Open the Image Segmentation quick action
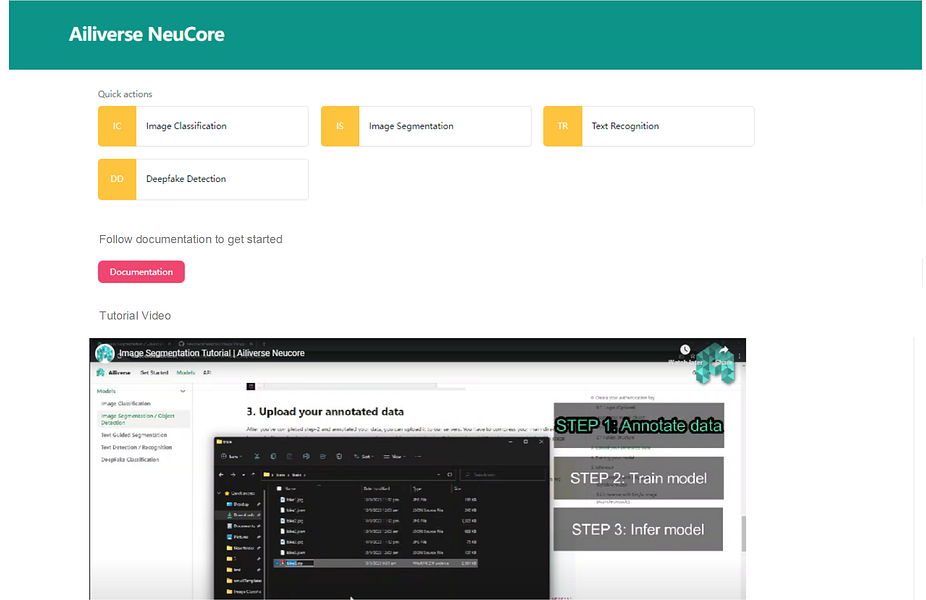926x600 pixels. (x=426, y=126)
